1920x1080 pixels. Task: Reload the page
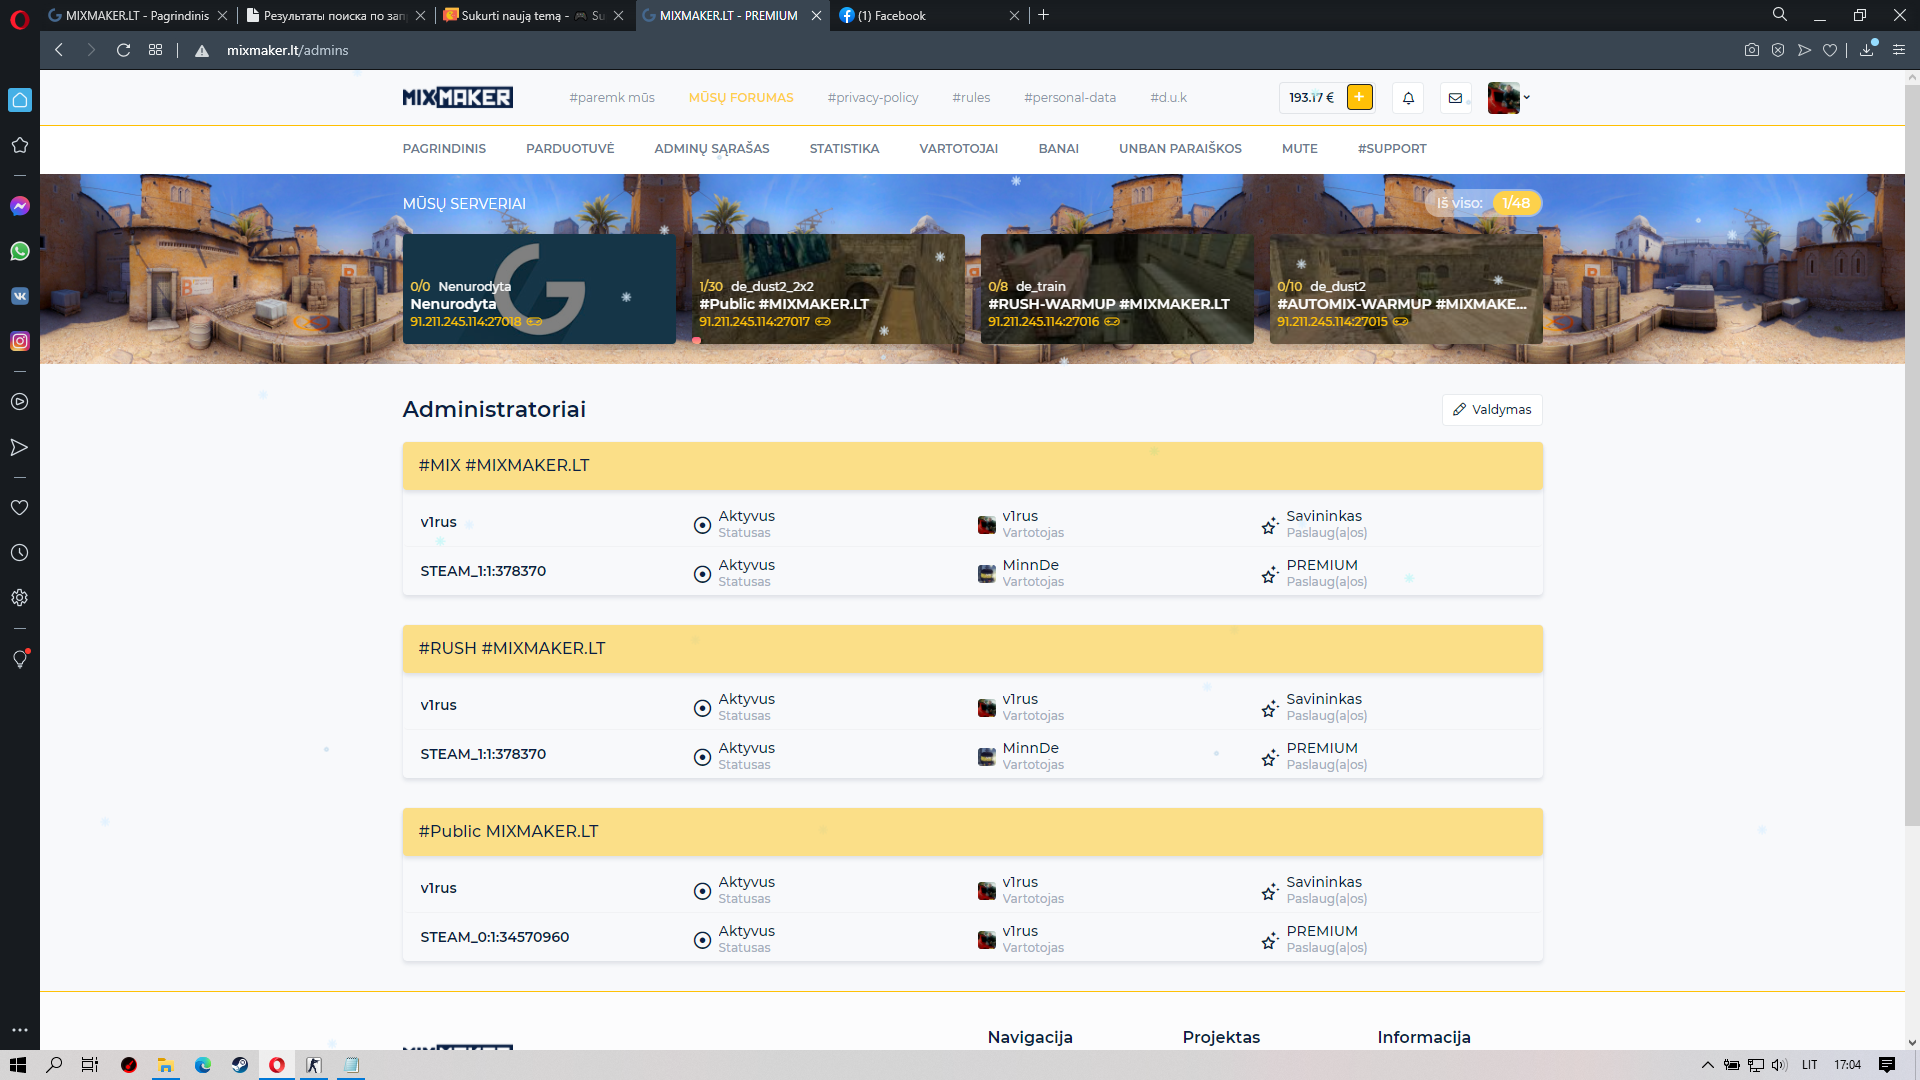(123, 50)
